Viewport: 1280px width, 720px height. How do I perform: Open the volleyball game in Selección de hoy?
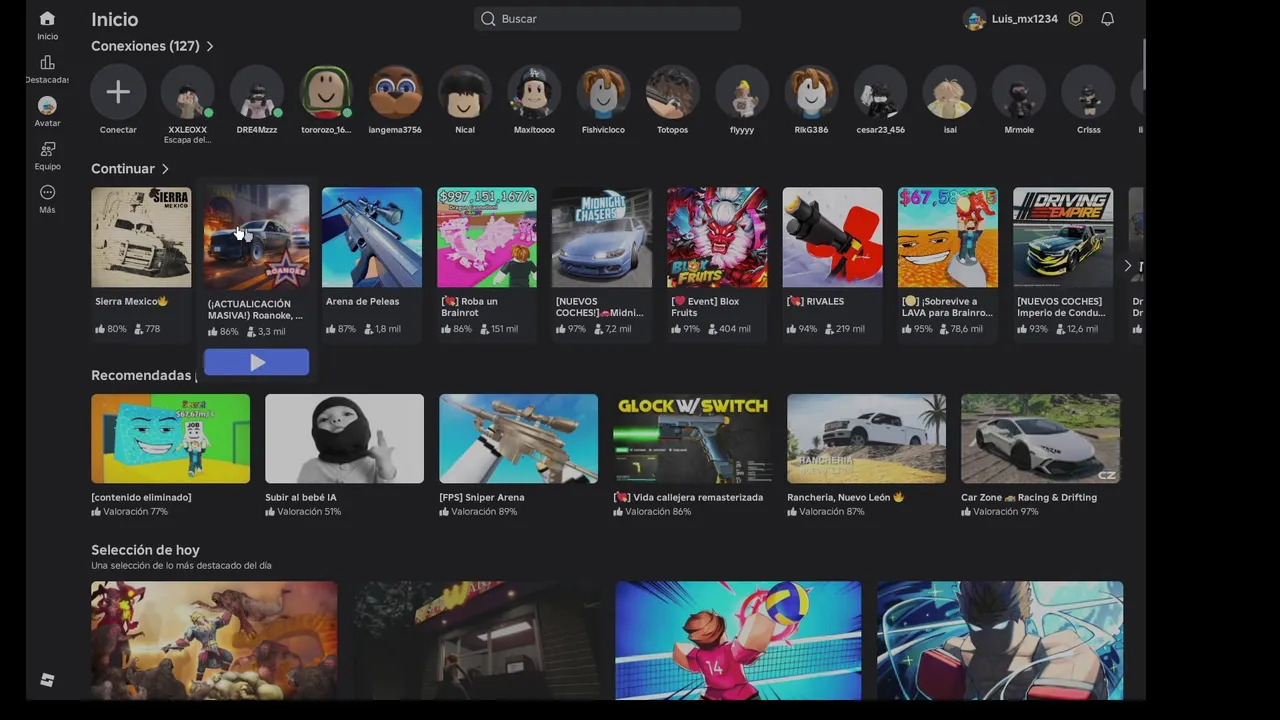738,641
